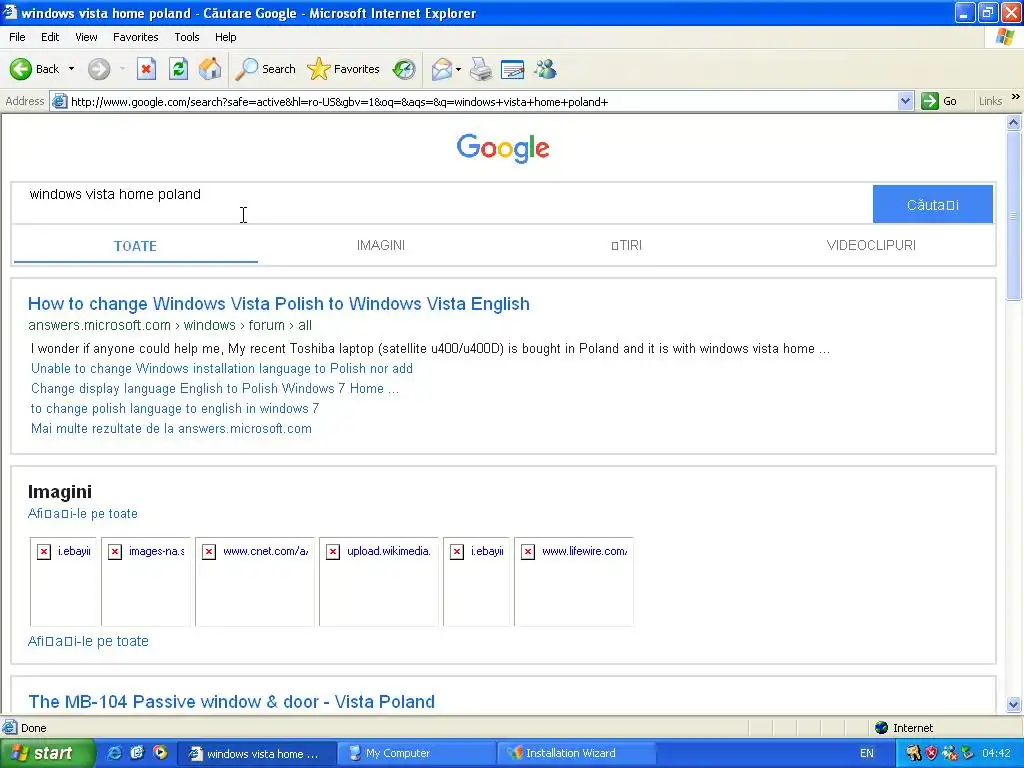Image resolution: width=1024 pixels, height=768 pixels.
Task: Click the Google search query box
Action: click(442, 204)
